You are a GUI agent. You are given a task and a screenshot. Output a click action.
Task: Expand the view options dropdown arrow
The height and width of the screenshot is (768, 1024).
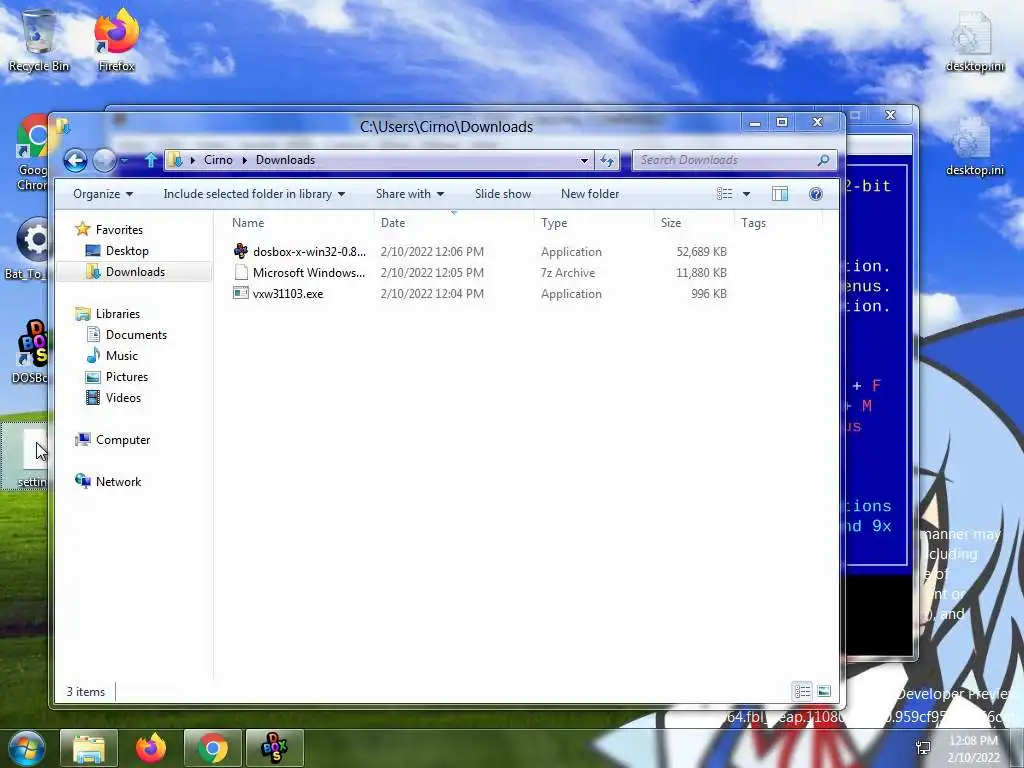[746, 194]
